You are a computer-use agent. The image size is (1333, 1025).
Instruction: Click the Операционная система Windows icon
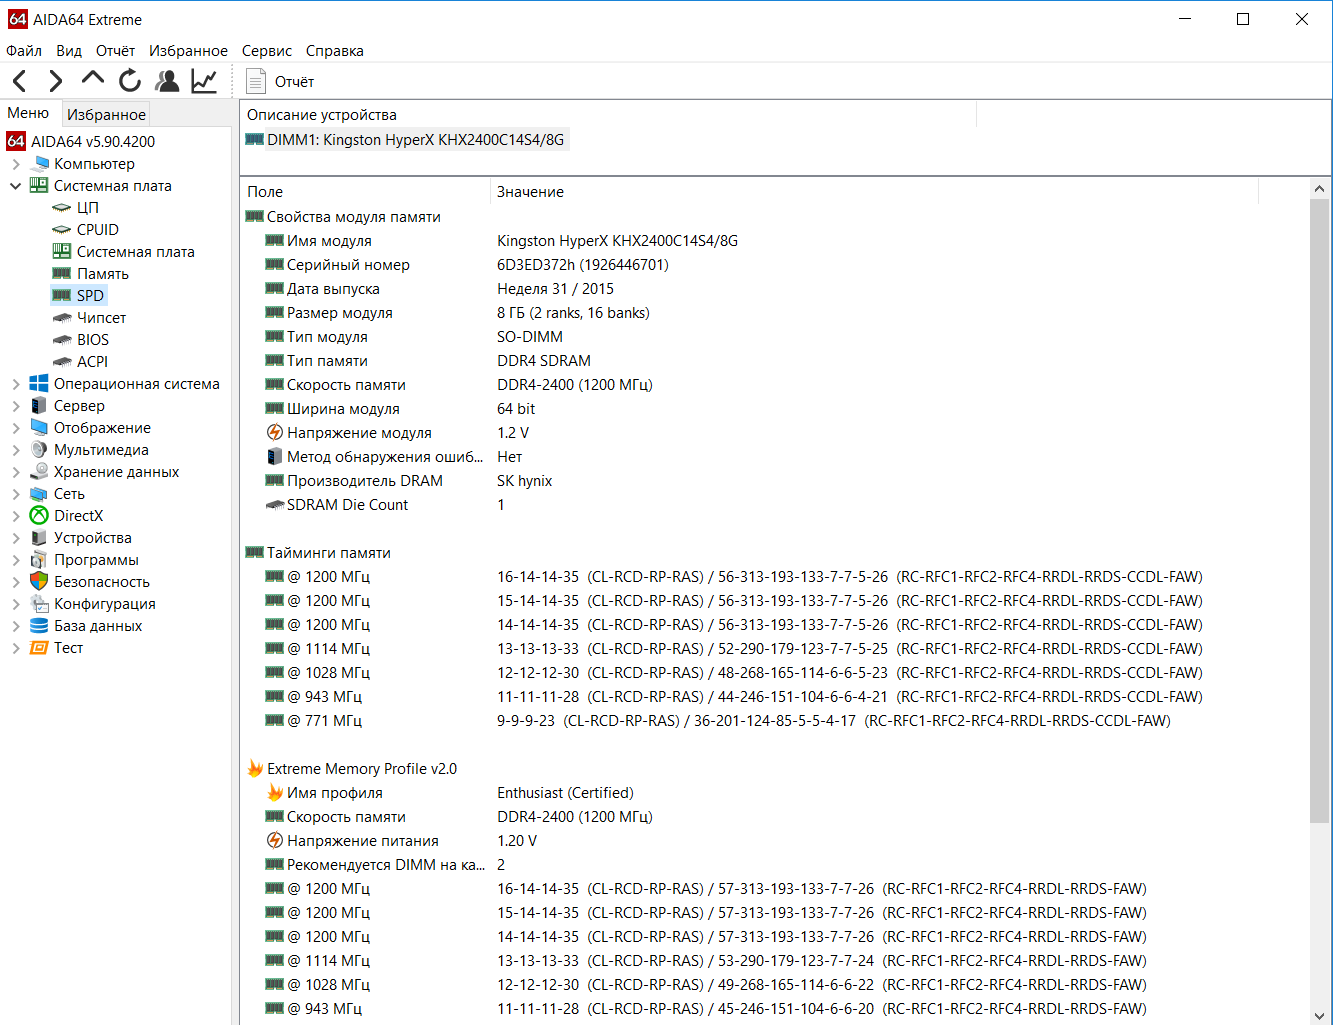(39, 384)
